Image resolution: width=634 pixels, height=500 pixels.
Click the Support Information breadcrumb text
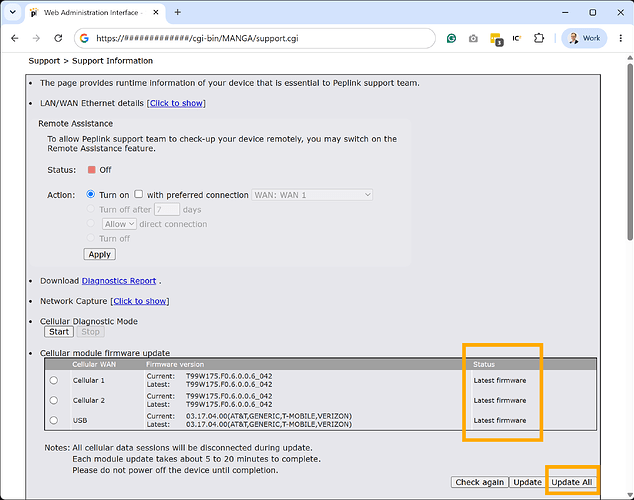coord(112,61)
